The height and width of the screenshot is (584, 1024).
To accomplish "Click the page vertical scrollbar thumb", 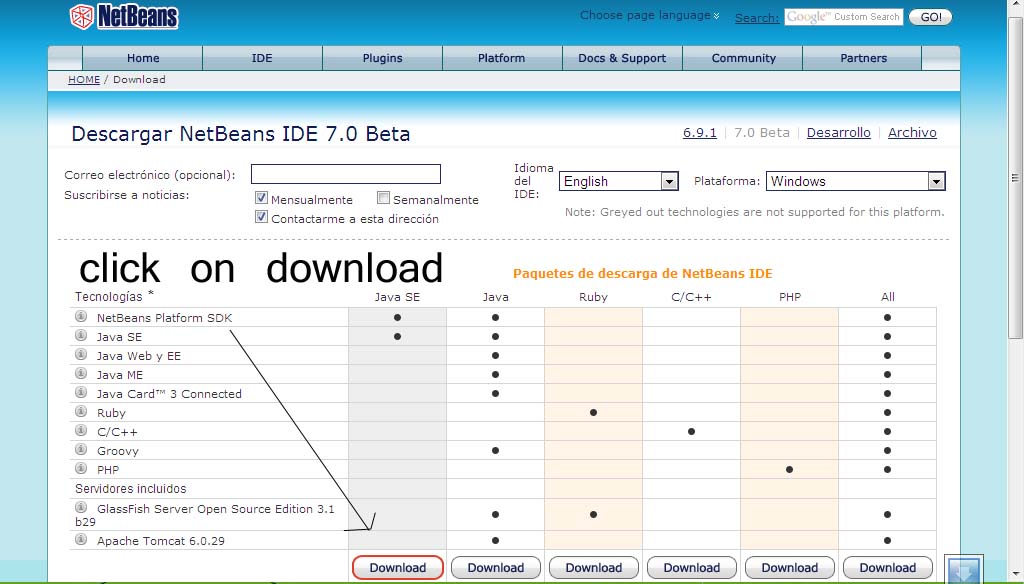I will coord(1015,176).
